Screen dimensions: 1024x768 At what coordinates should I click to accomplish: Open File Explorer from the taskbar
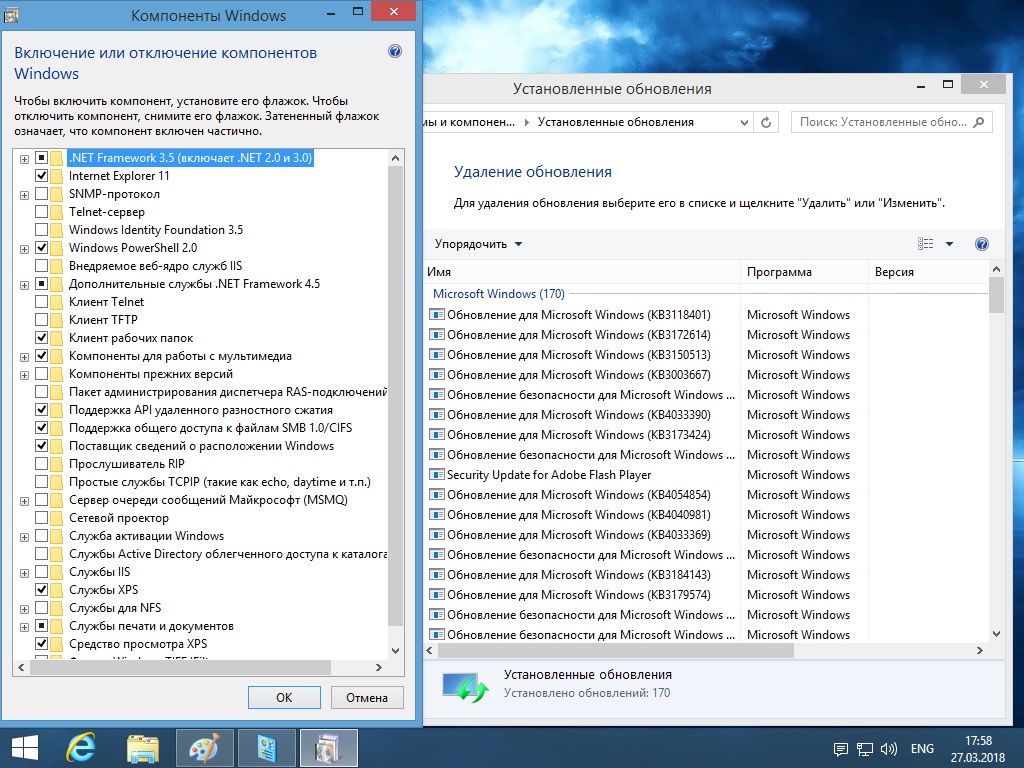tap(142, 747)
